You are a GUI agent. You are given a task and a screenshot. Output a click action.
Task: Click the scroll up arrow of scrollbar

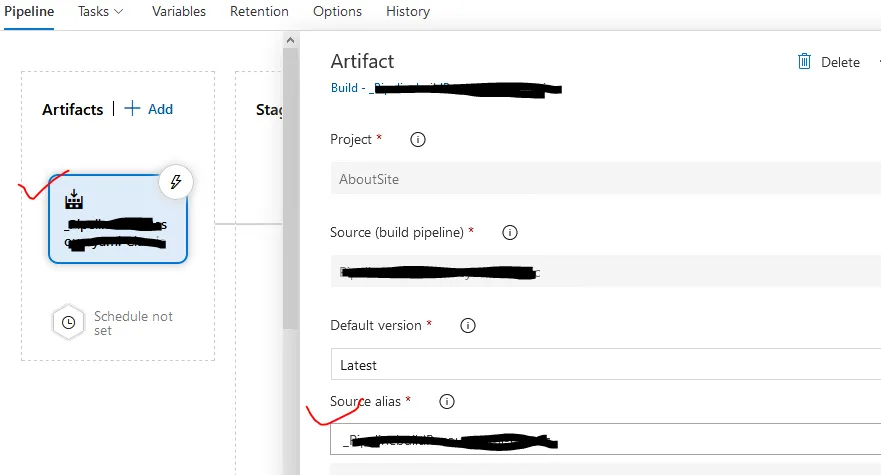(291, 41)
